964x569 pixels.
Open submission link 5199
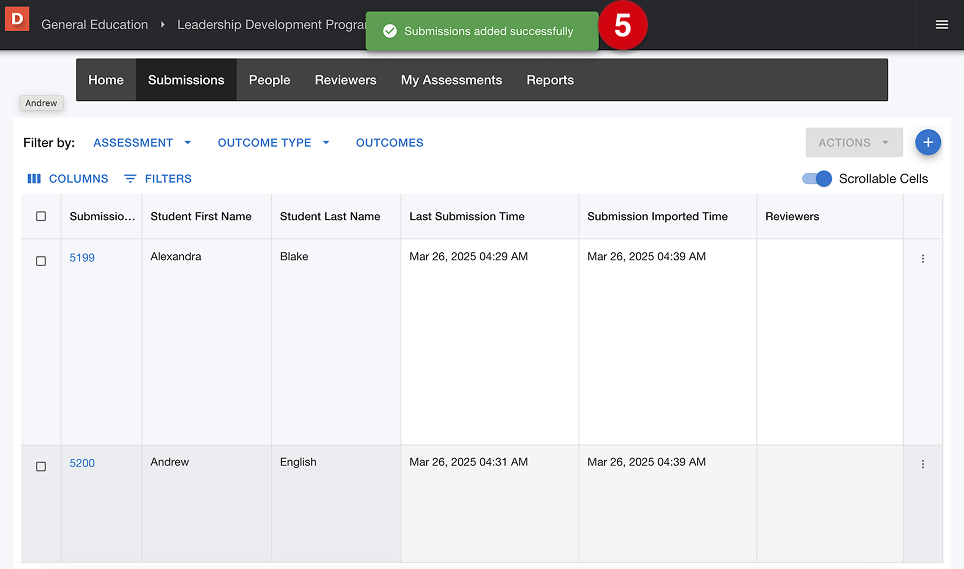(82, 258)
